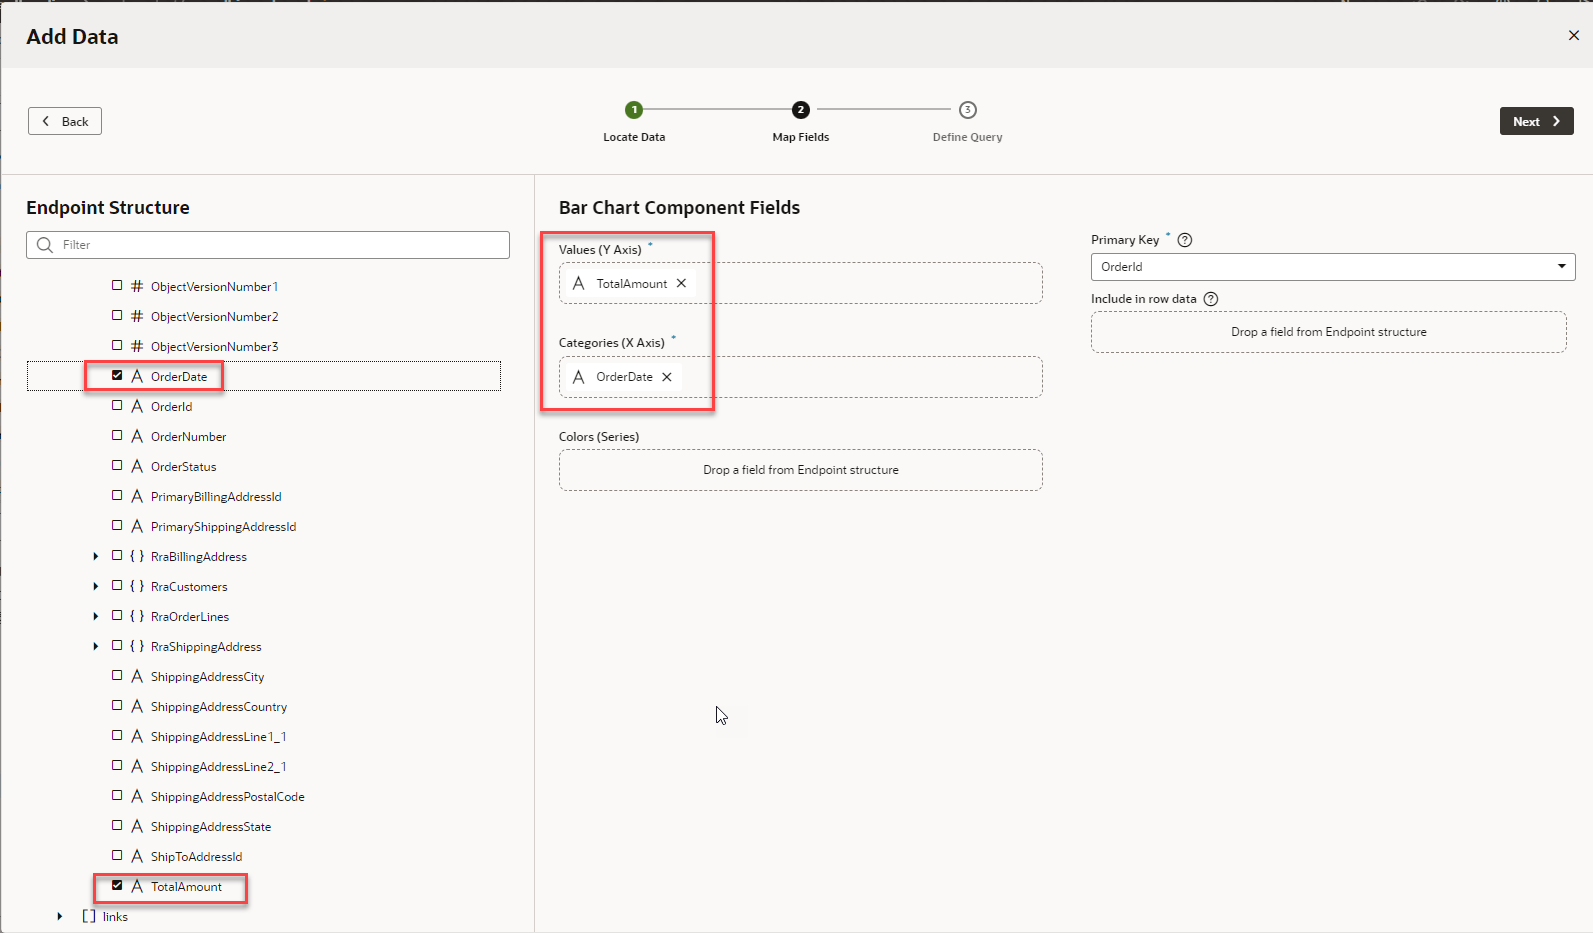
Task: Click the type icon on TotalAmount chip
Action: pos(578,283)
